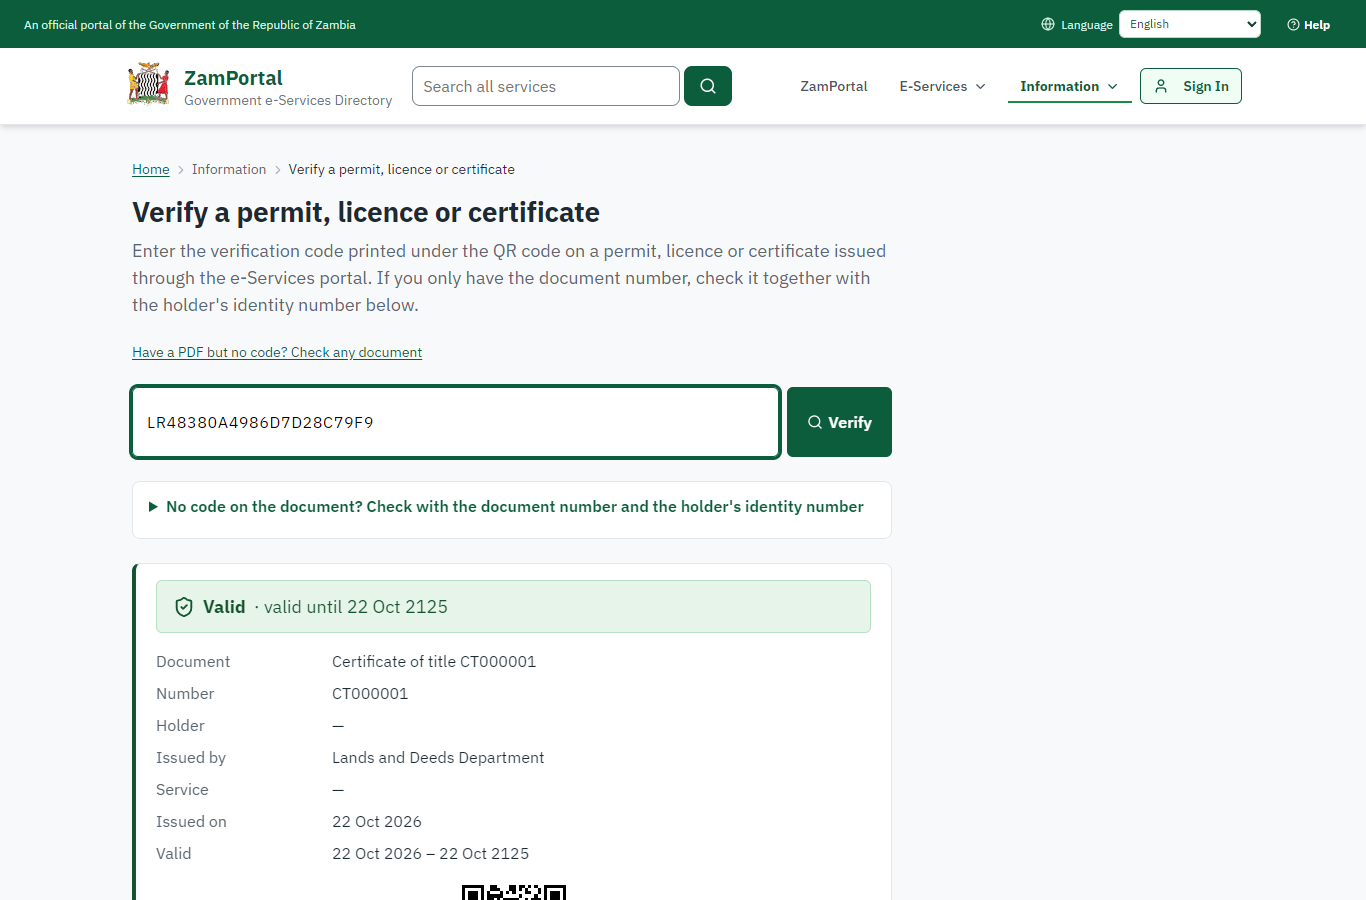The width and height of the screenshot is (1366, 900).
Task: Click the official portal banner text
Action: (x=190, y=25)
